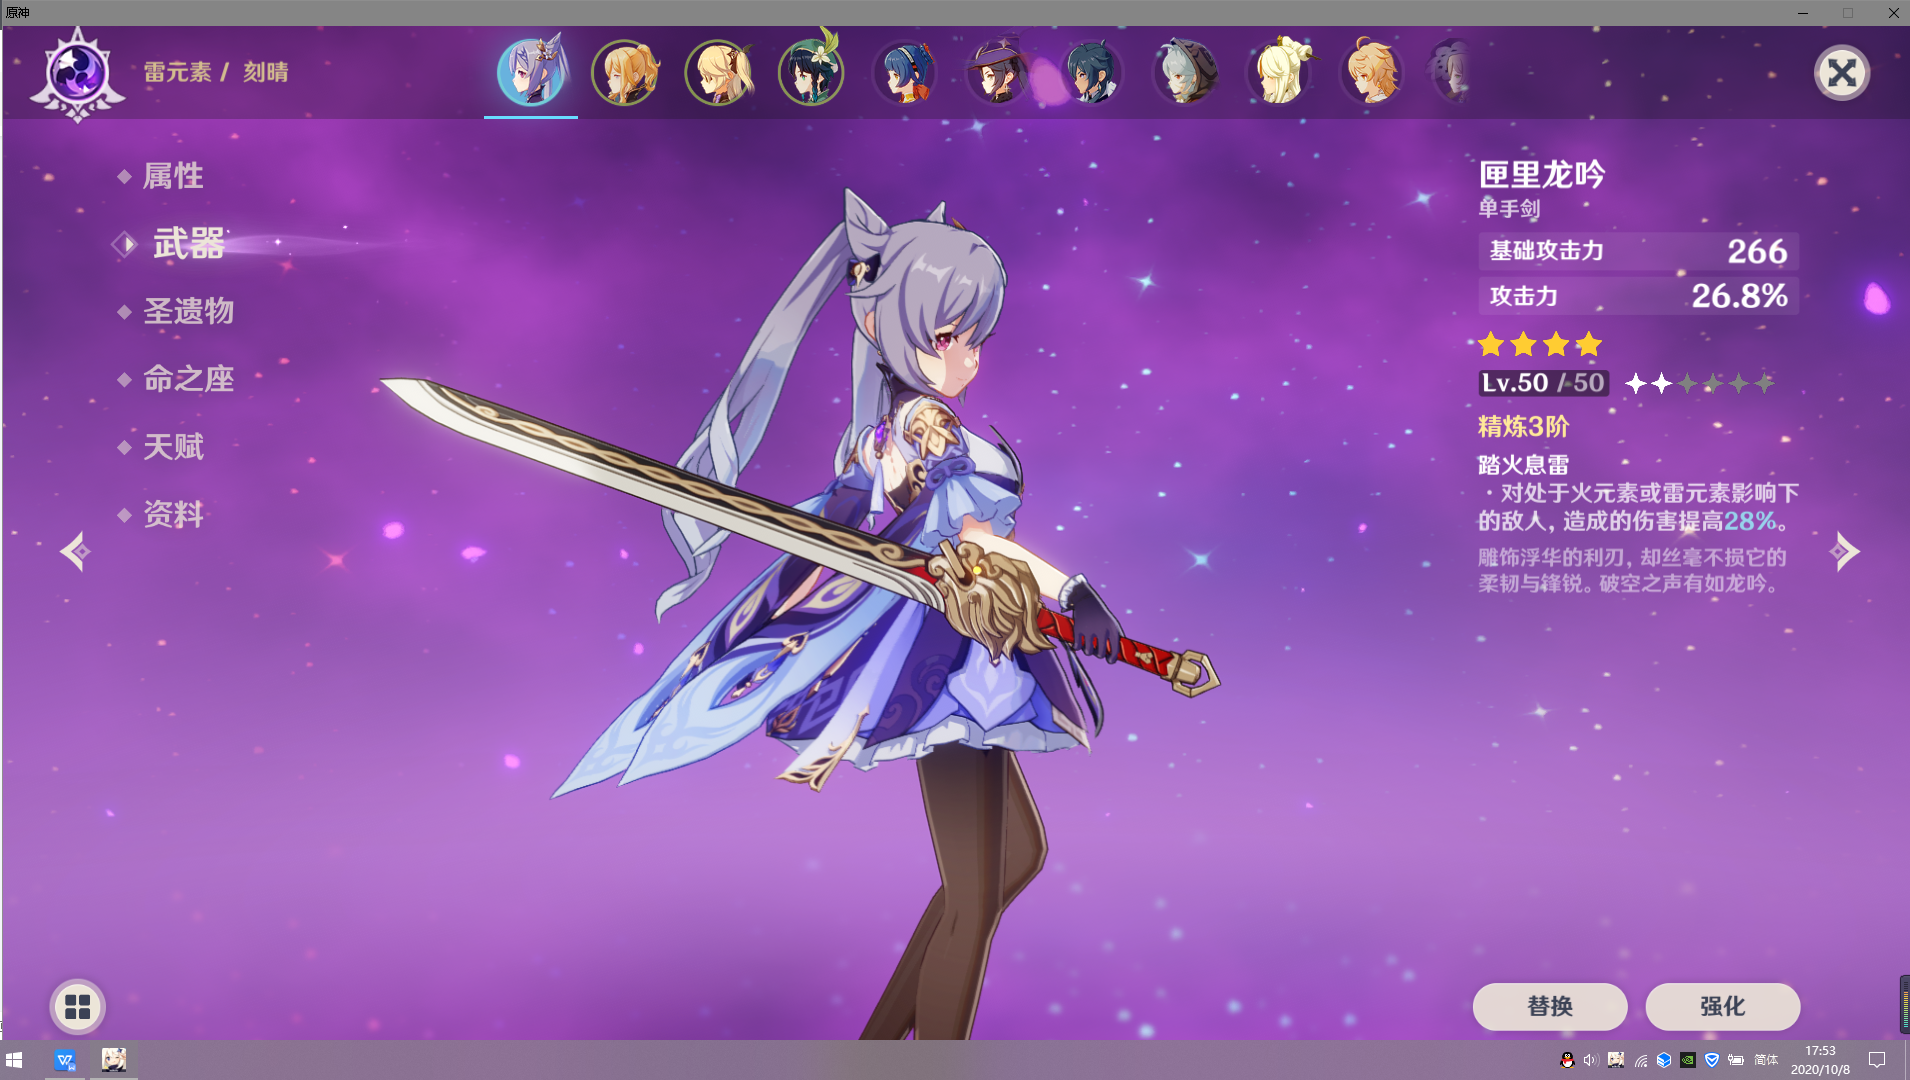Click the weapon name 匣里龙吟

coord(1542,175)
